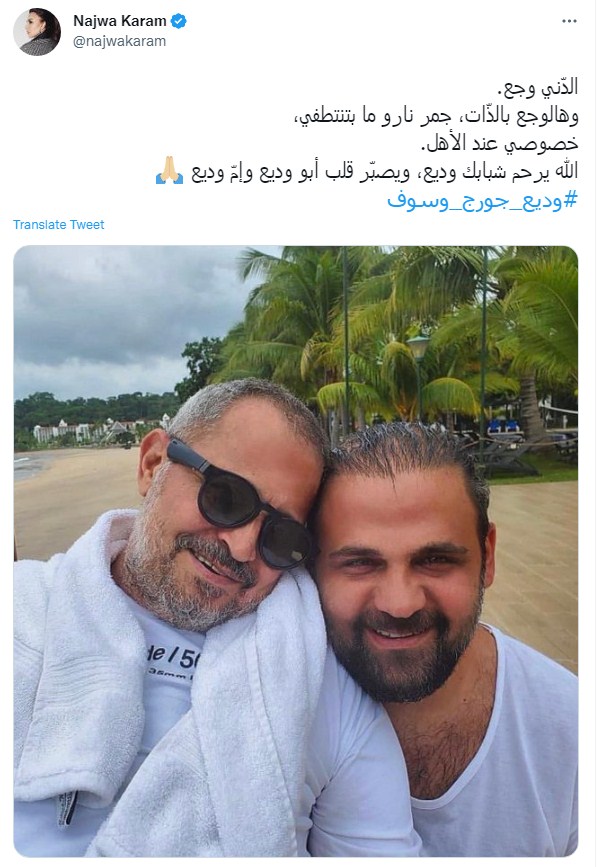Open the hashtag #وديع_جورج_وسوف
The height and width of the screenshot is (867, 597).
(482, 200)
